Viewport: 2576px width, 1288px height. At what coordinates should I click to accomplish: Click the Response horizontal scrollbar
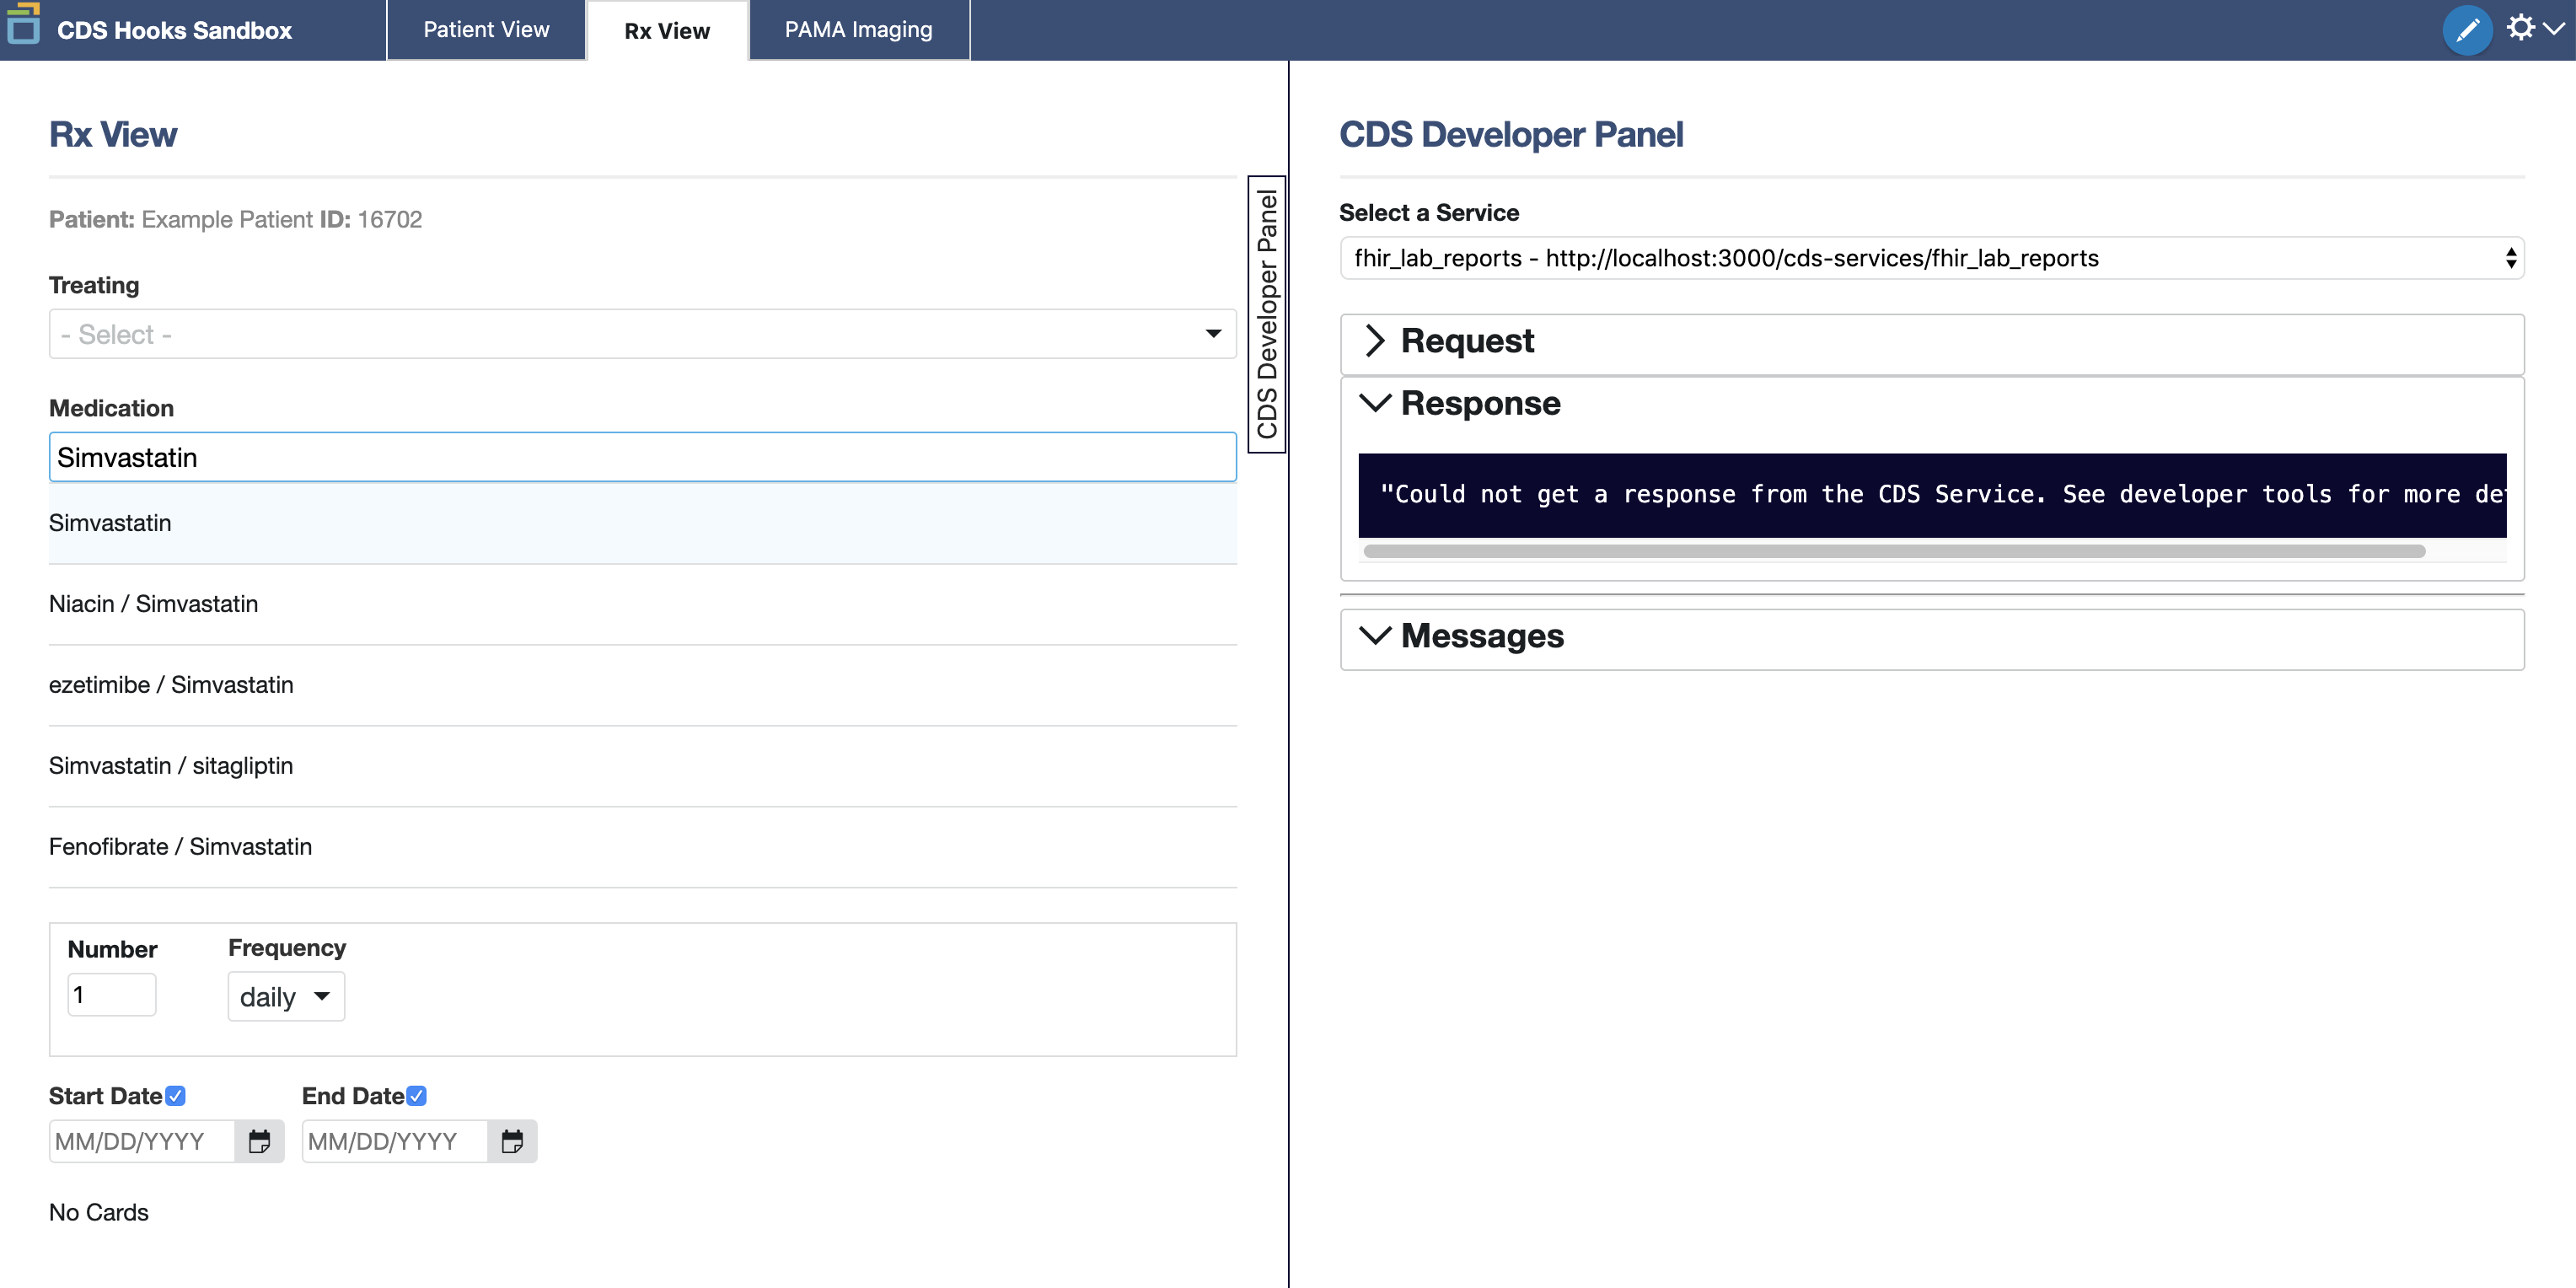pyautogui.click(x=1894, y=551)
